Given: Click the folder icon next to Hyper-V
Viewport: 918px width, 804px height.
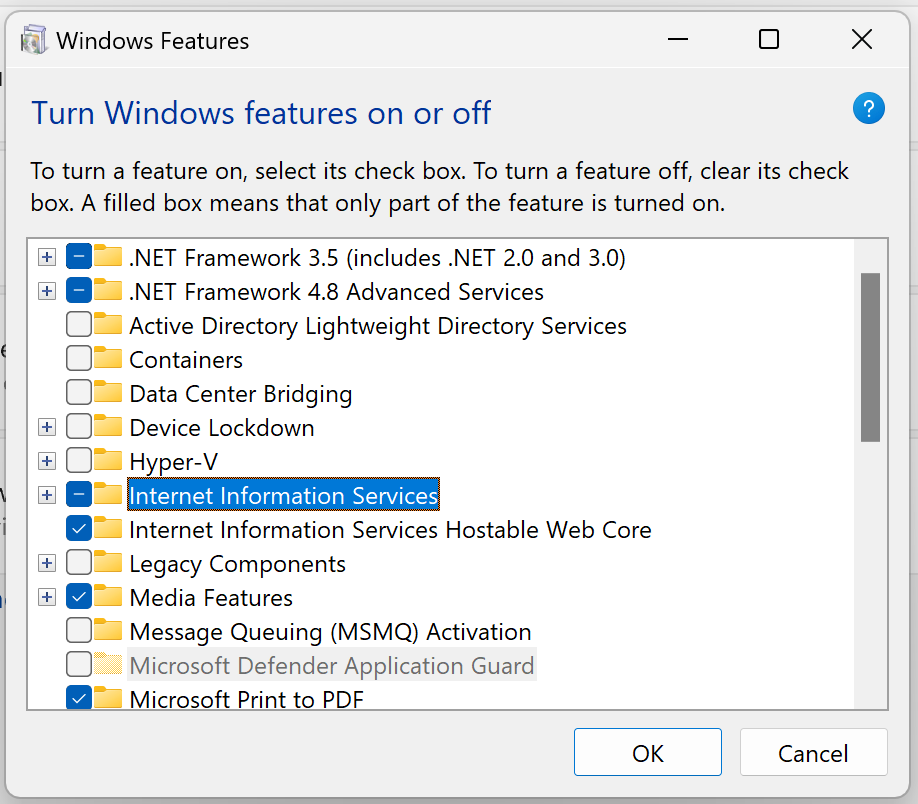Looking at the screenshot, I should click(107, 460).
